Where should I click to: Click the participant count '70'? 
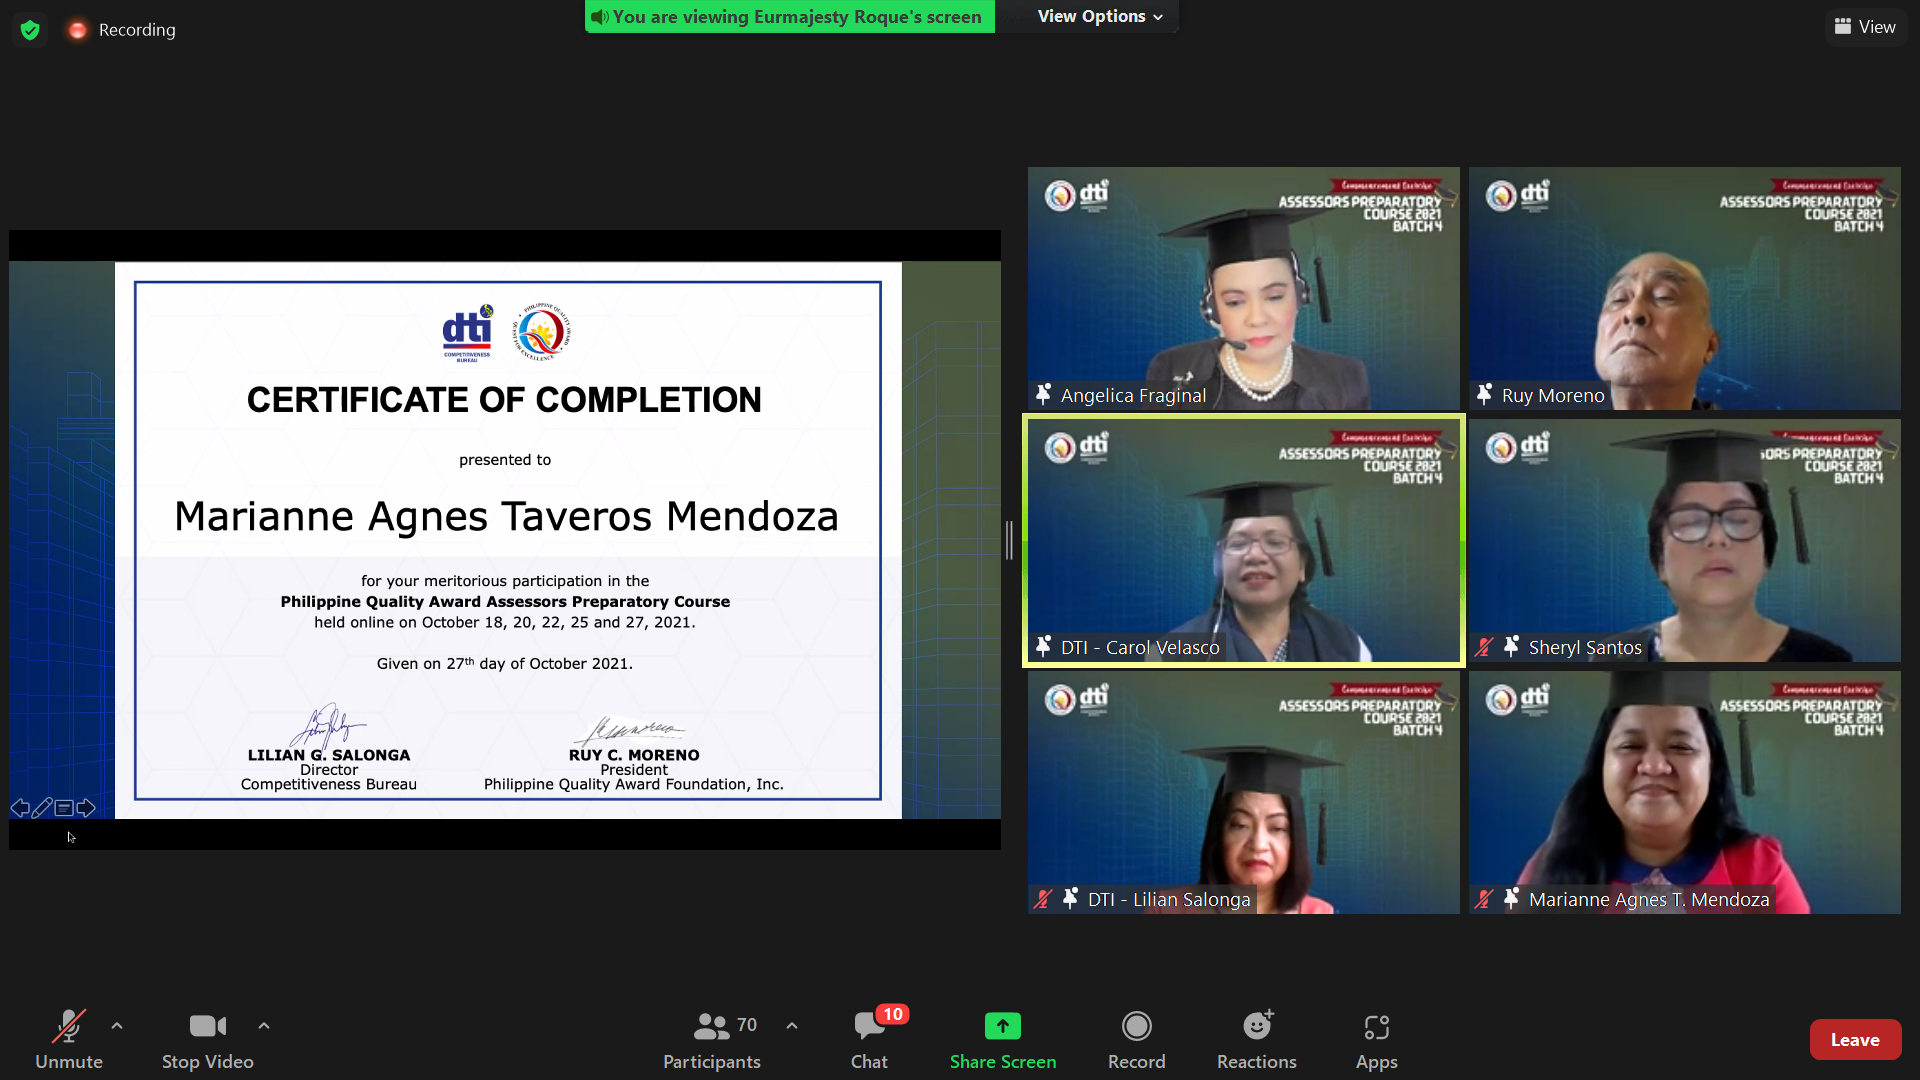tap(747, 1025)
